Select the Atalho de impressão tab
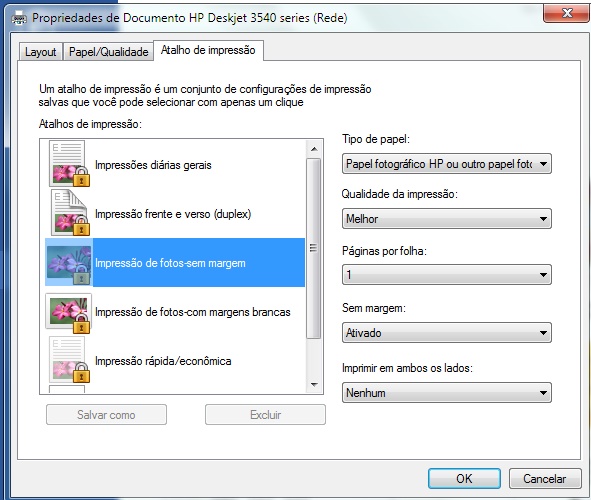The image size is (591, 500). (208, 50)
